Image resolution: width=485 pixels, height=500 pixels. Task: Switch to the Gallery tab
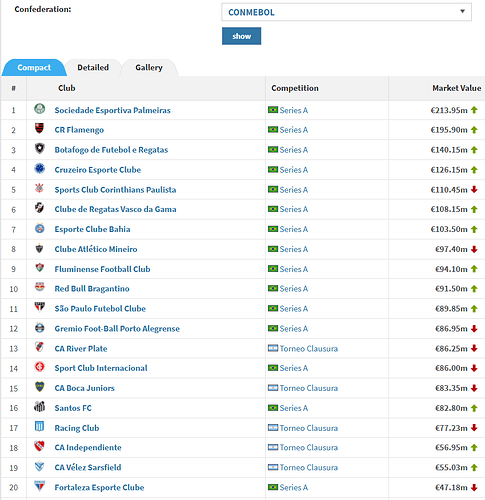tap(149, 68)
